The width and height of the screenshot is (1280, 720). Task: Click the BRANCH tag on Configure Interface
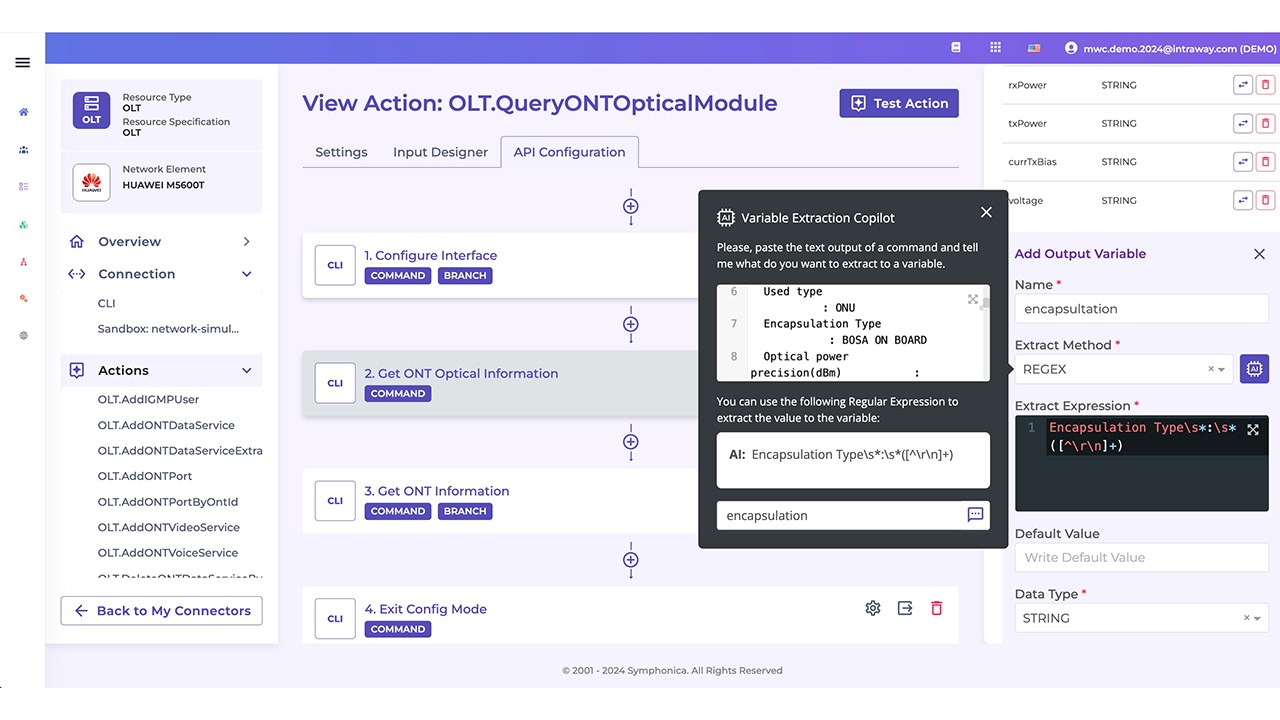465,276
